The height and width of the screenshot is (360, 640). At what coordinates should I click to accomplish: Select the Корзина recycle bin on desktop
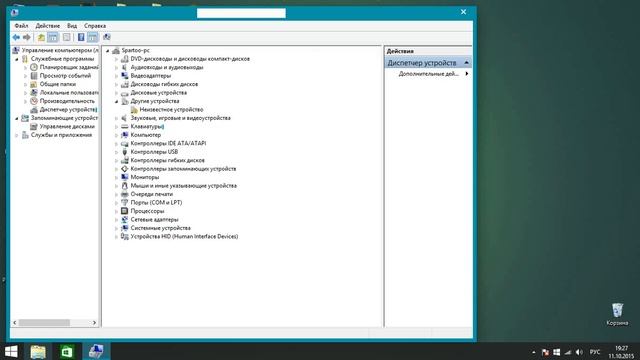(617, 314)
